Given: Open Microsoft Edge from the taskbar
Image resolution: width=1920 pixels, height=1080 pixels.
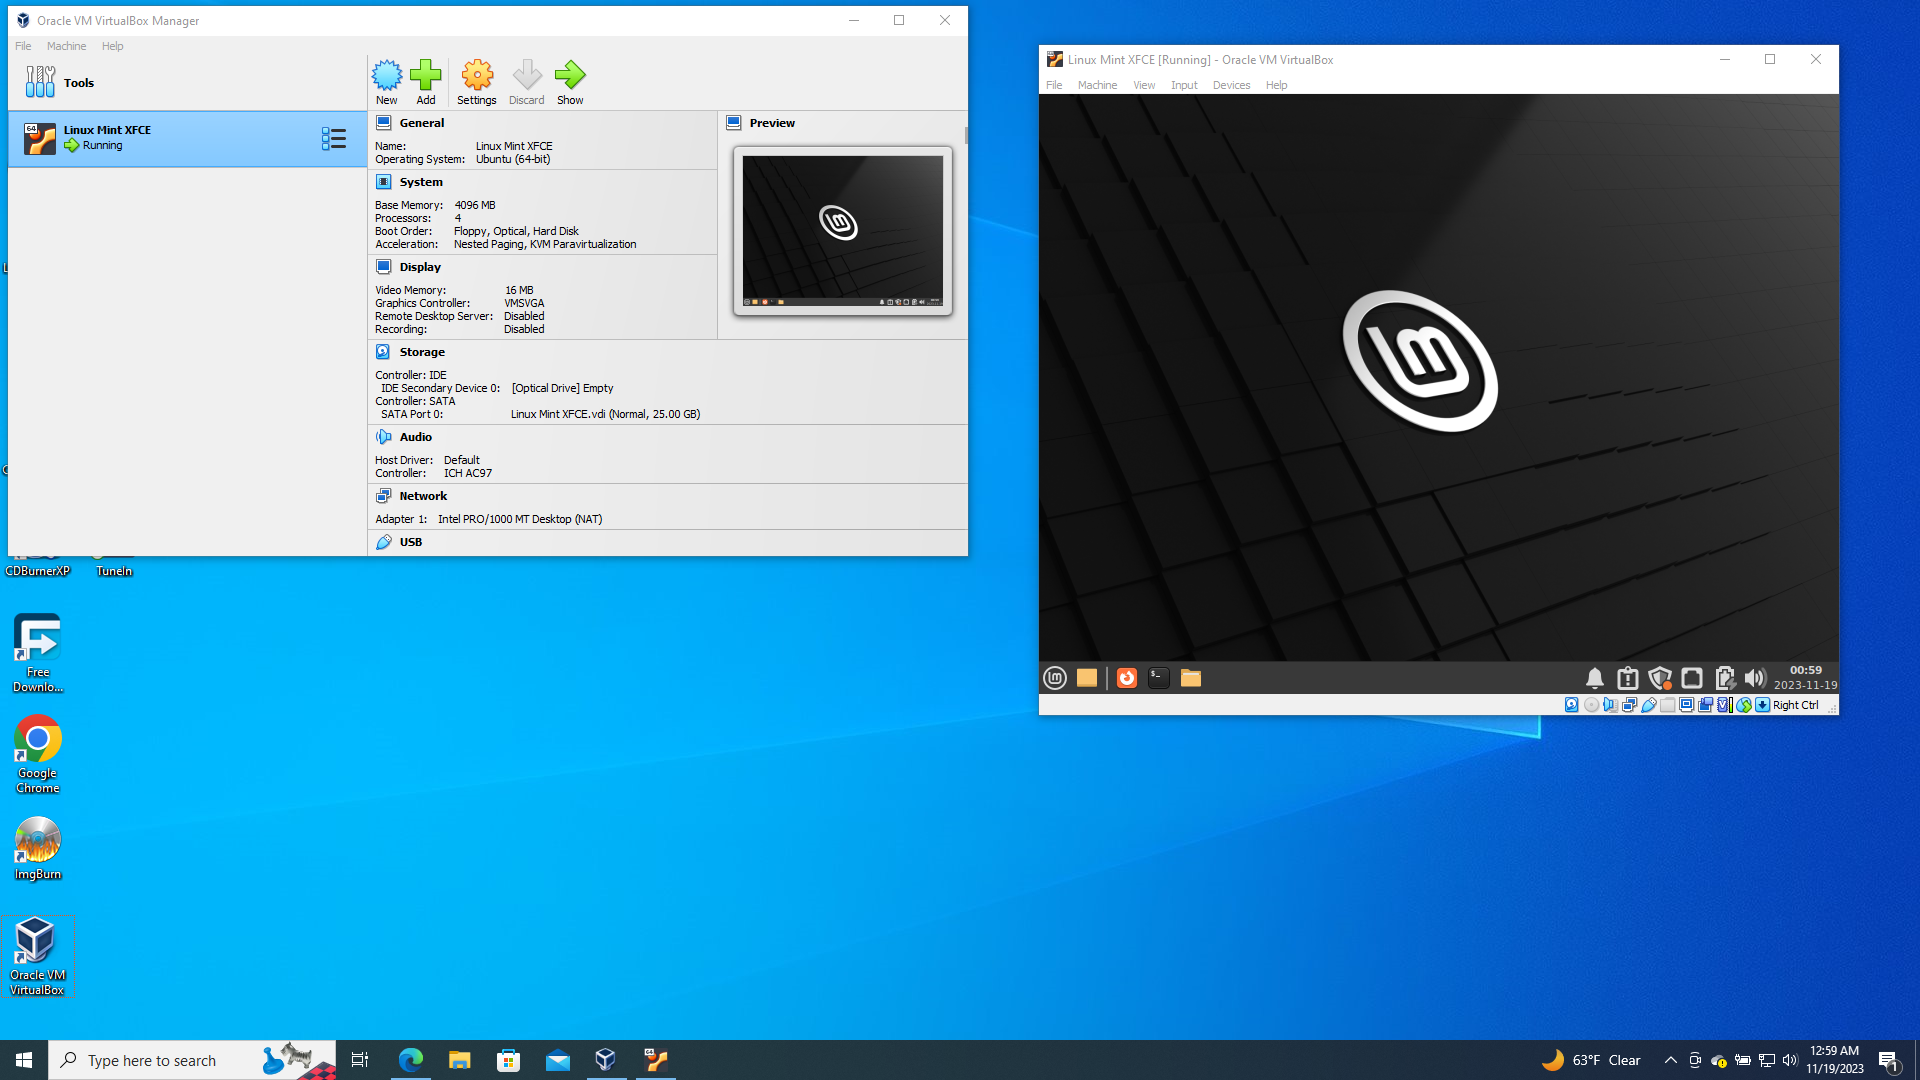Looking at the screenshot, I should (x=410, y=1060).
